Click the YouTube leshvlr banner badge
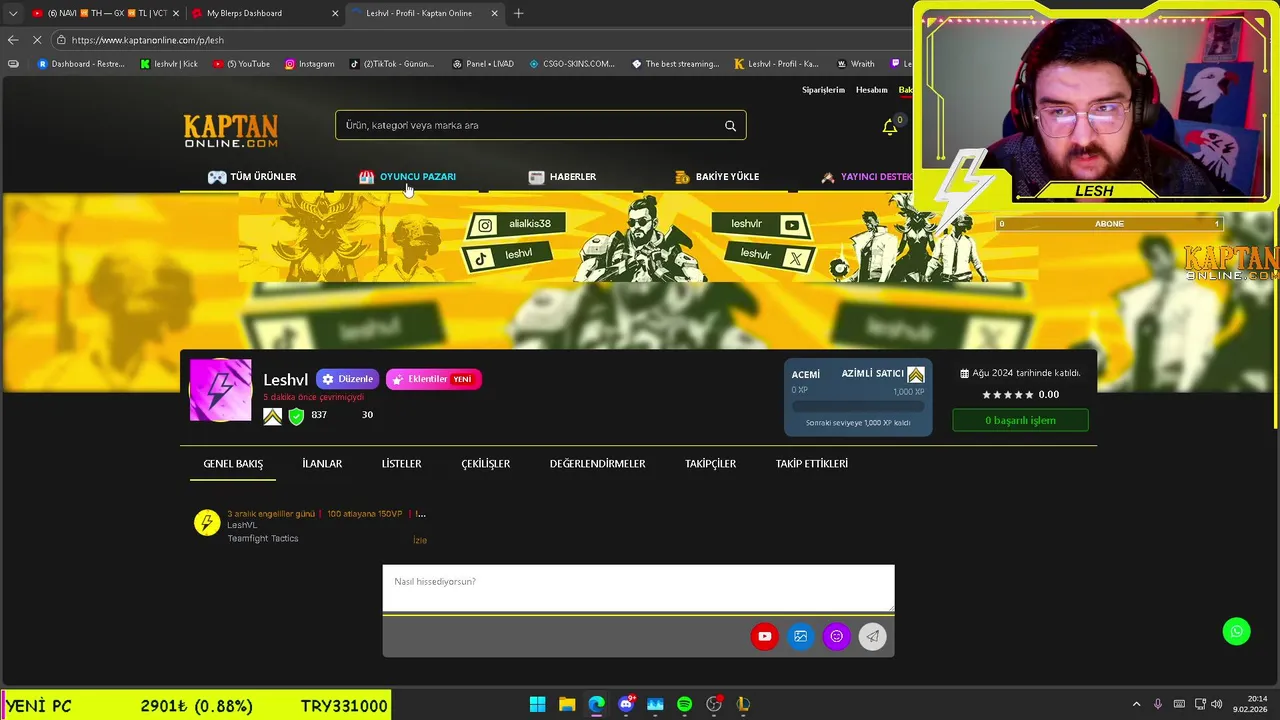1280x720 pixels. point(762,224)
